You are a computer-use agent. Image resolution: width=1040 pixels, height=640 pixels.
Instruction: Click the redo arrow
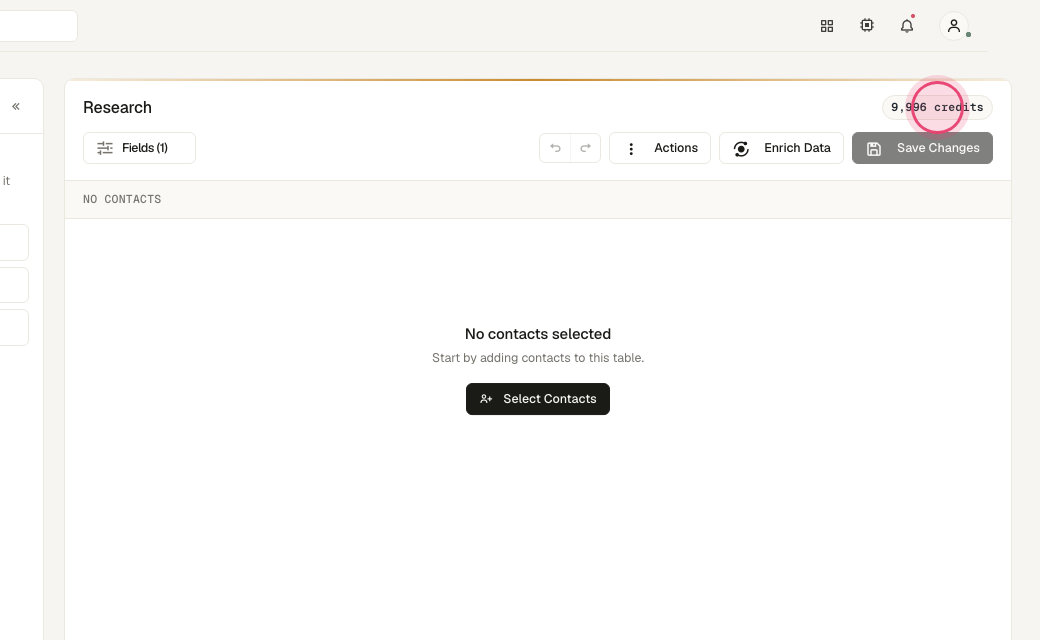(586, 148)
